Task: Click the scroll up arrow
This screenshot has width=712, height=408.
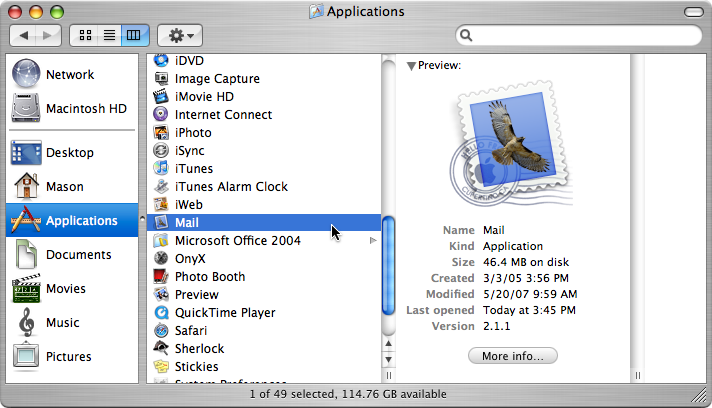Action: click(388, 344)
